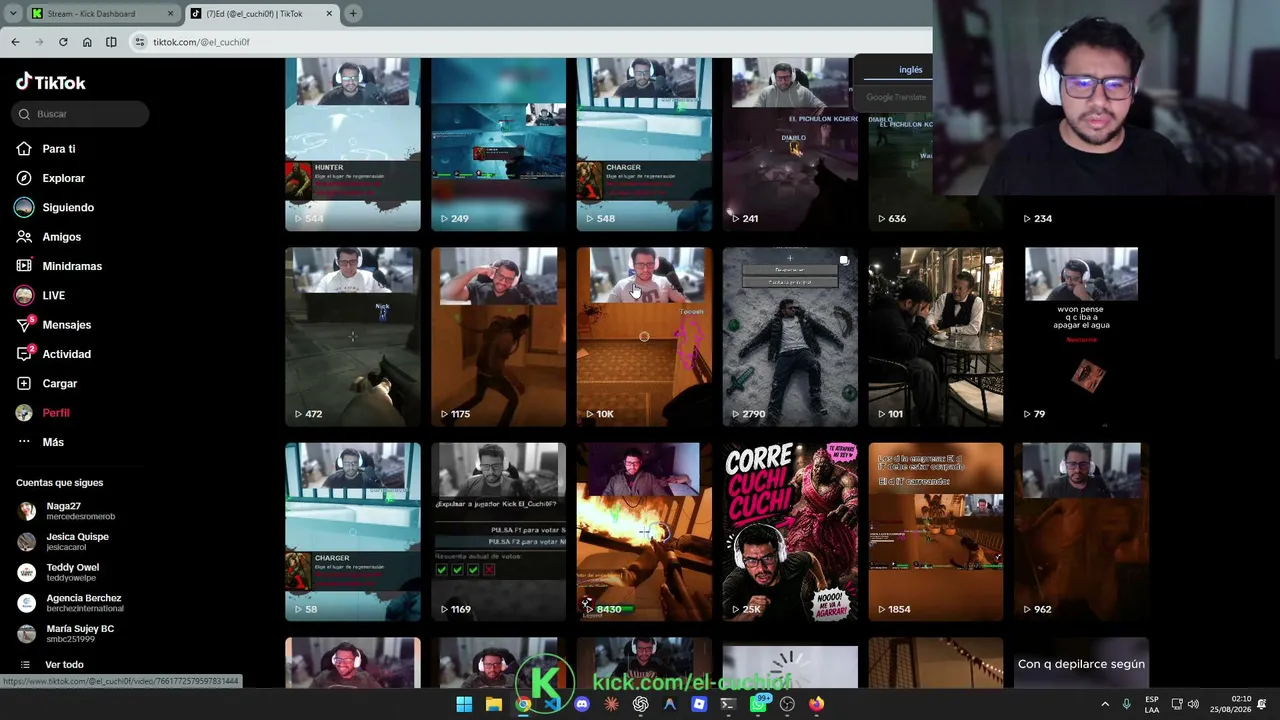
Task: Open the Actividad notifications icon
Action: (24, 354)
